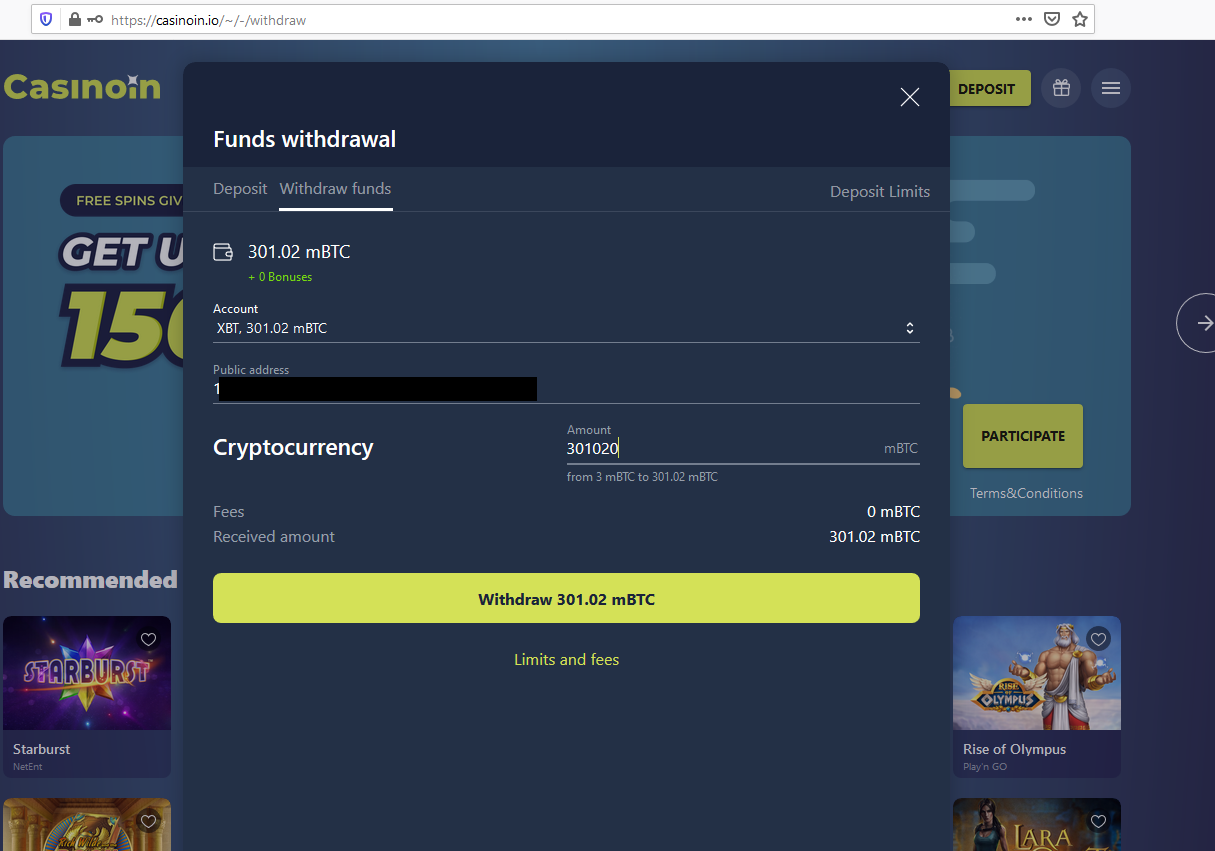The height and width of the screenshot is (851, 1215).
Task: Open the Rise of Olympus thumbnail
Action: pos(1037,673)
